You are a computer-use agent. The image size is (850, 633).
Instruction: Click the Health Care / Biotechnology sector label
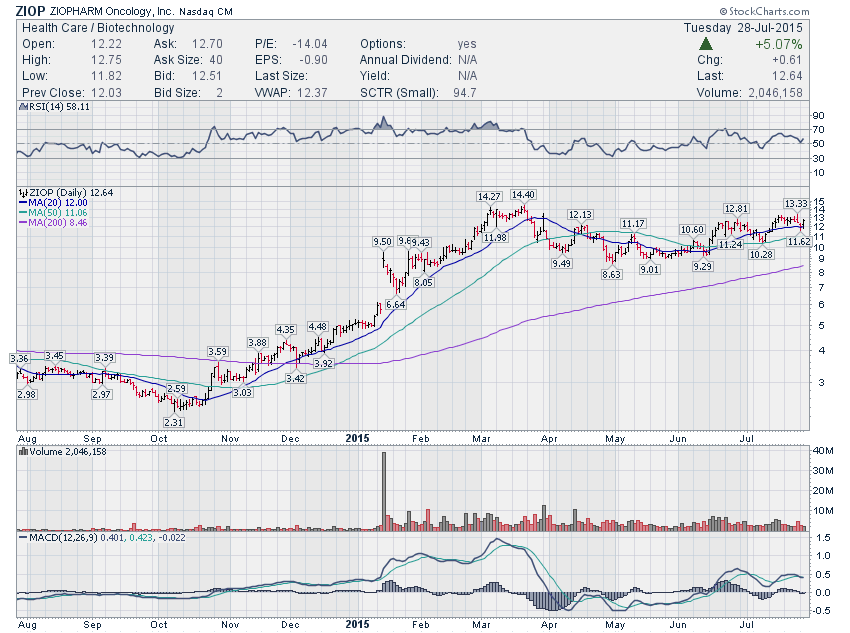(98, 28)
